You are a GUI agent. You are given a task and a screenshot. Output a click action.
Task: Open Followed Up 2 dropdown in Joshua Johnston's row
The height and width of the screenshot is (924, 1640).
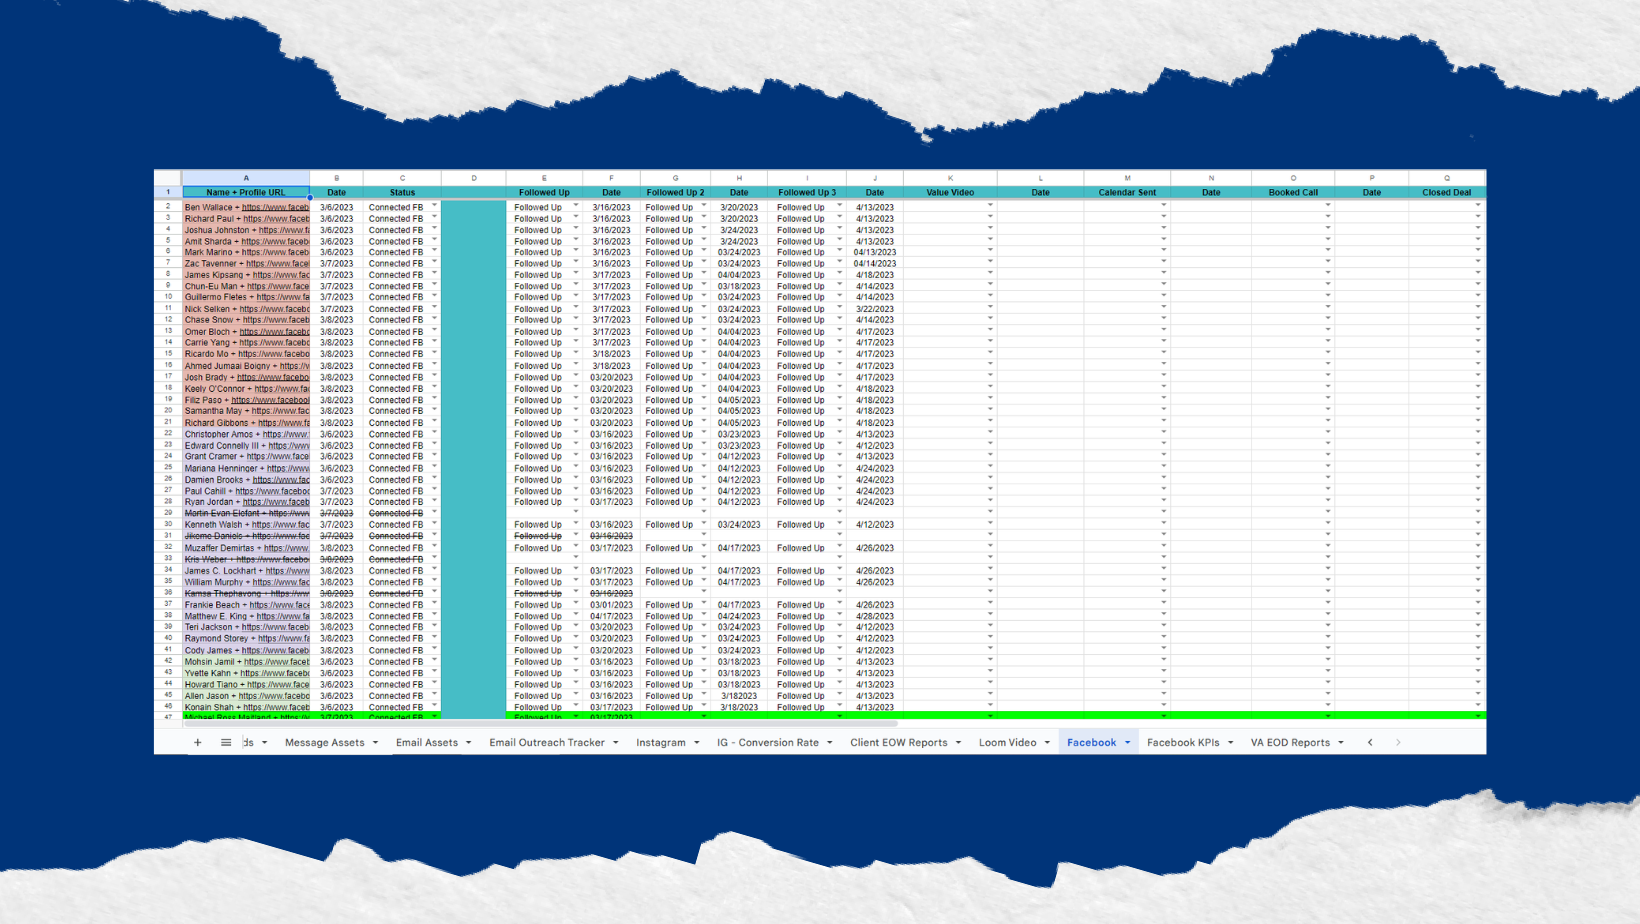[x=704, y=228]
